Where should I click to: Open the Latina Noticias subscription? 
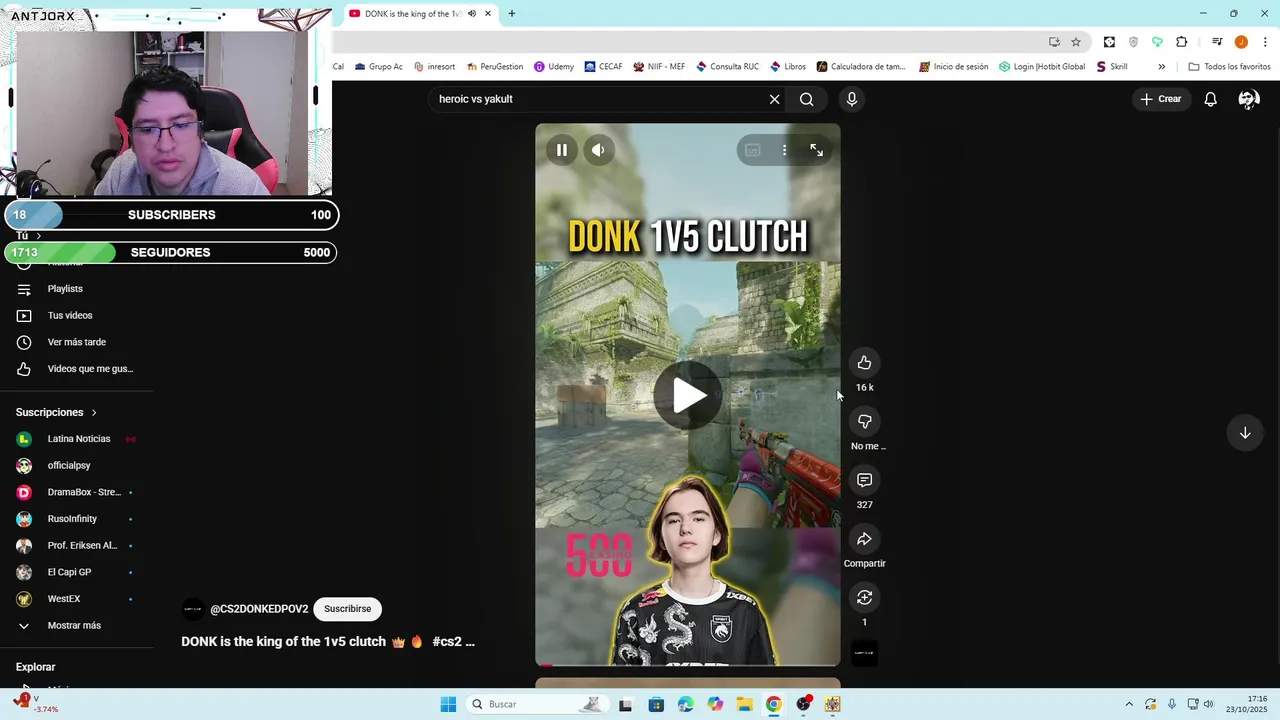(78, 439)
